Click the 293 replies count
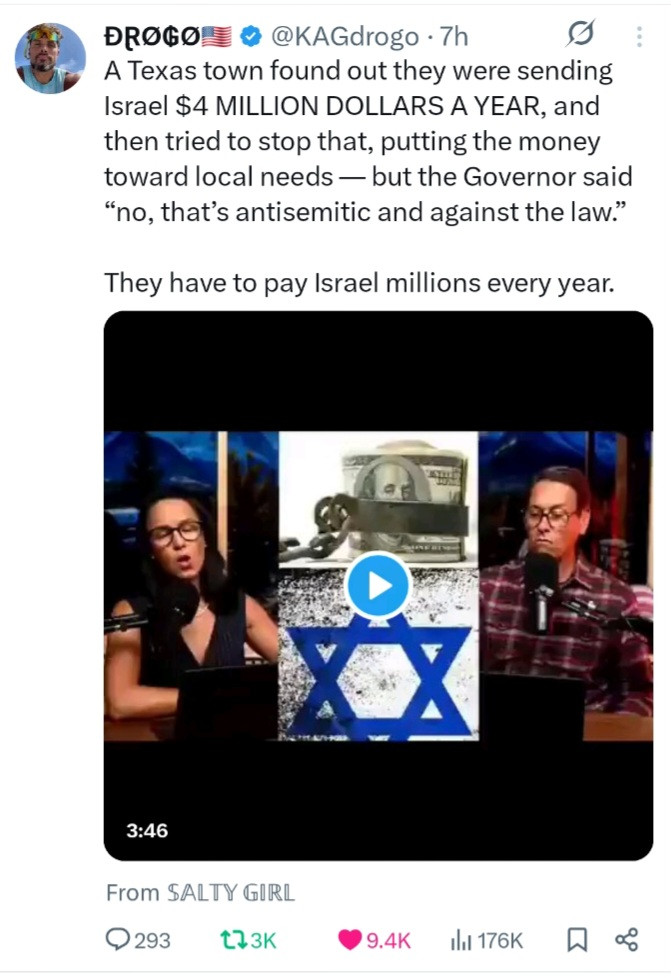The height and width of the screenshot is (978, 671). (152, 940)
